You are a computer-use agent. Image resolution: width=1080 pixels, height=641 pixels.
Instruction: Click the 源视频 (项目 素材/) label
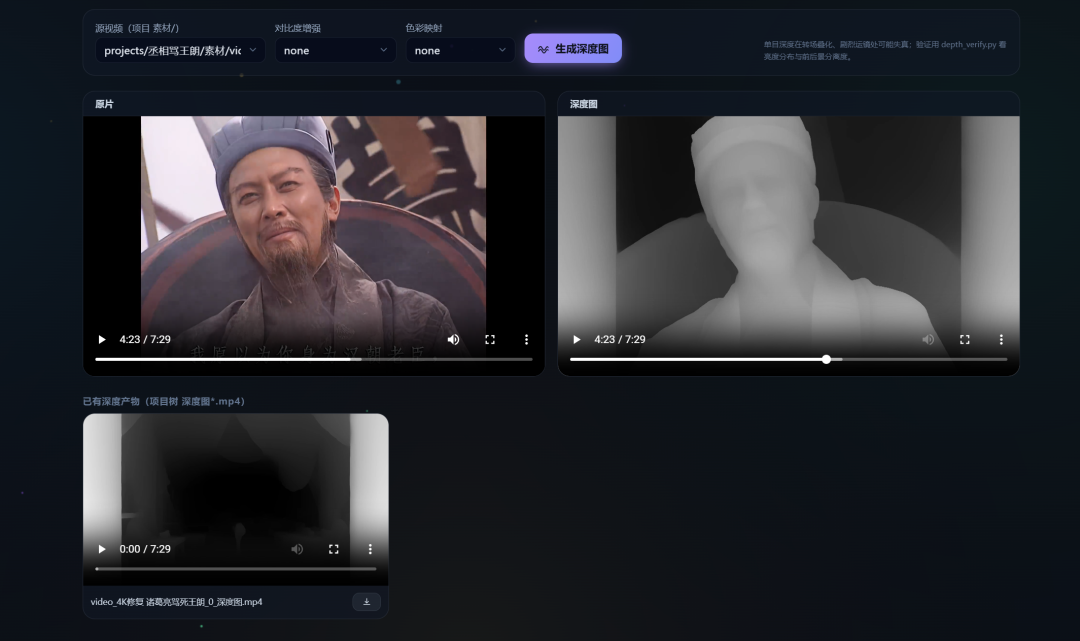(137, 28)
